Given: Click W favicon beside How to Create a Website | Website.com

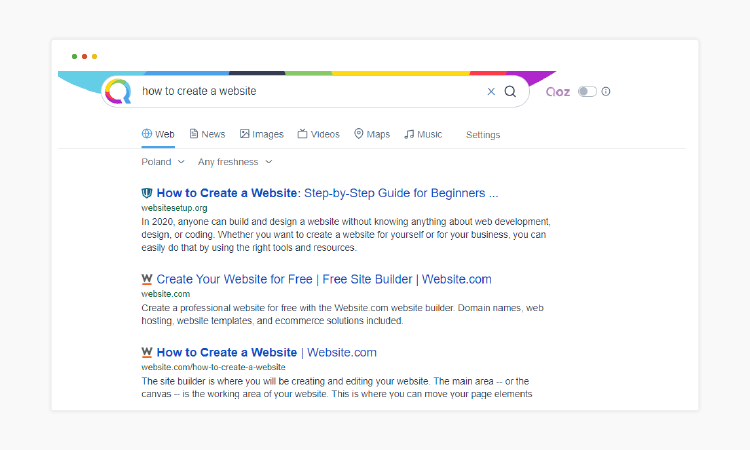Looking at the screenshot, I should [147, 352].
